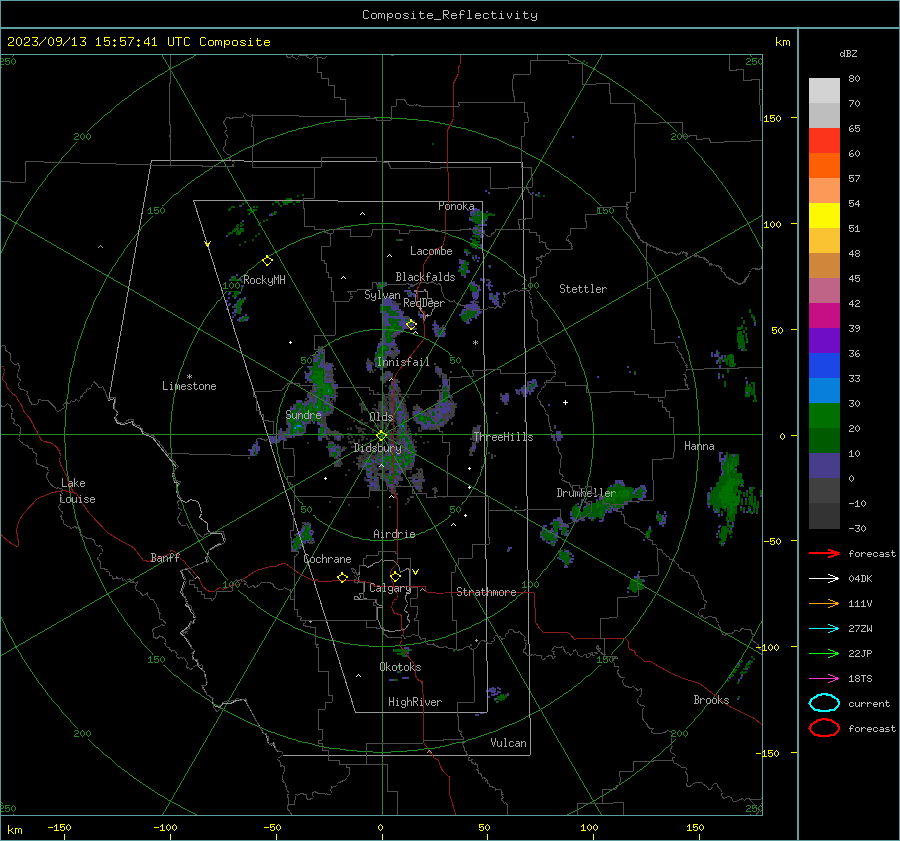Viewport: 900px width, 841px height.
Task: Click the RockyMH label
Action: (x=264, y=280)
